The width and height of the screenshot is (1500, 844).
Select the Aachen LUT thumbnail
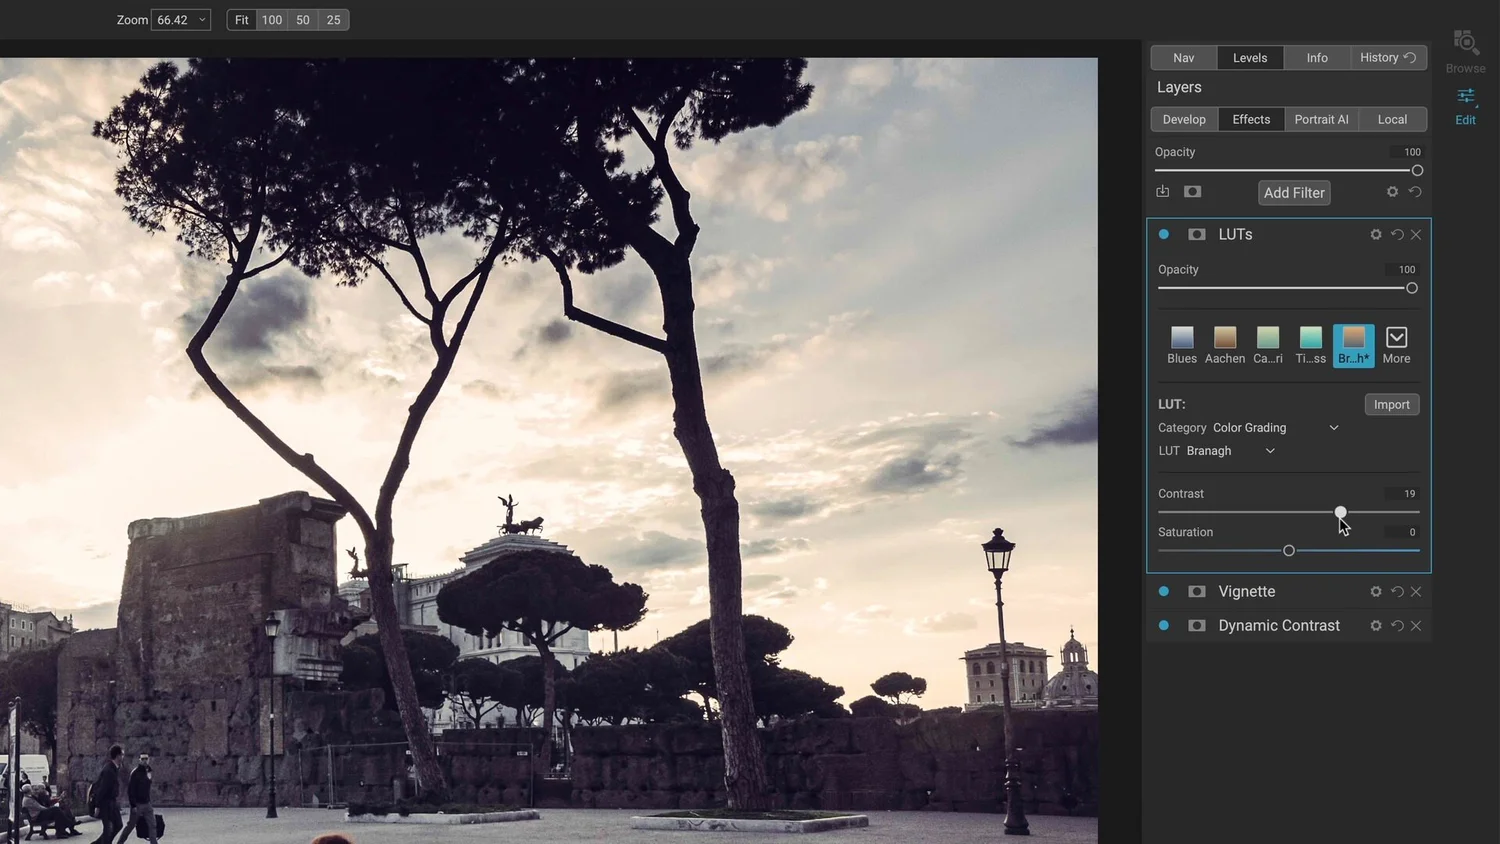pos(1224,339)
